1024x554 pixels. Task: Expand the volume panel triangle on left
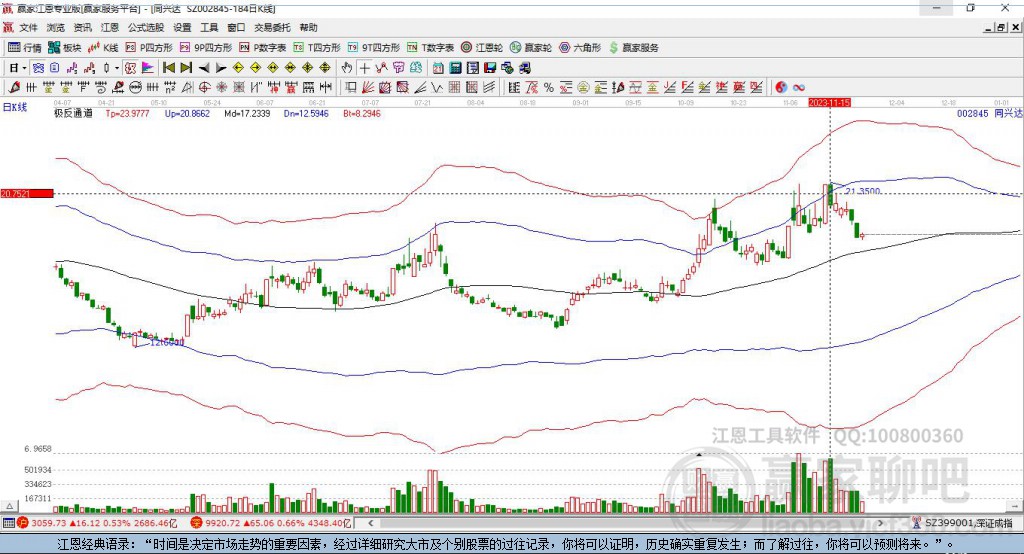(9, 506)
